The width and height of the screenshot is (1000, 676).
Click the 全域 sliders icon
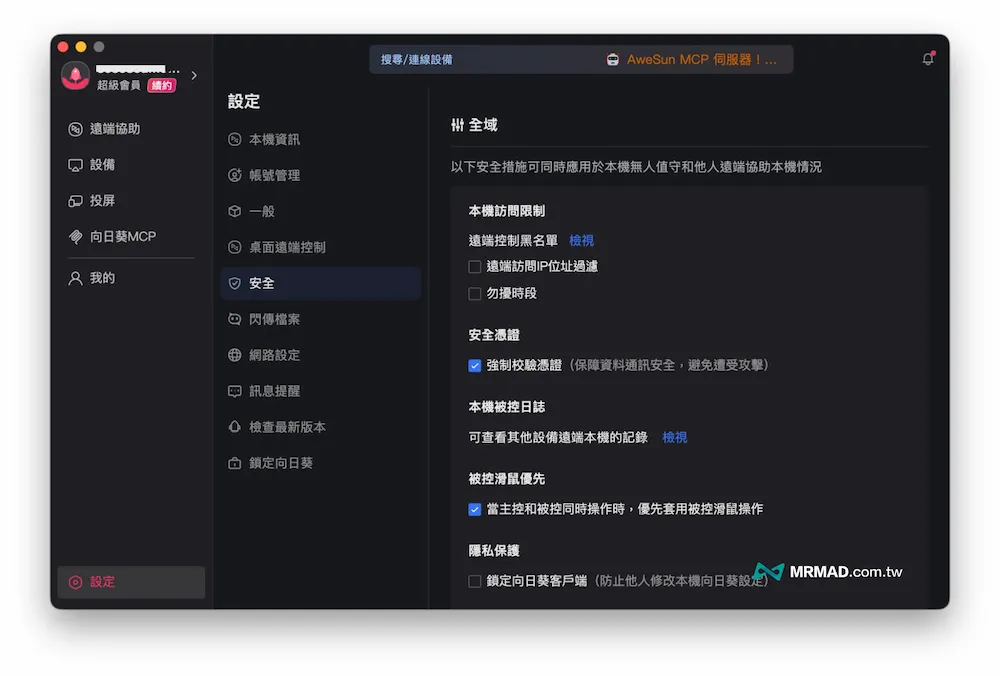(x=457, y=125)
